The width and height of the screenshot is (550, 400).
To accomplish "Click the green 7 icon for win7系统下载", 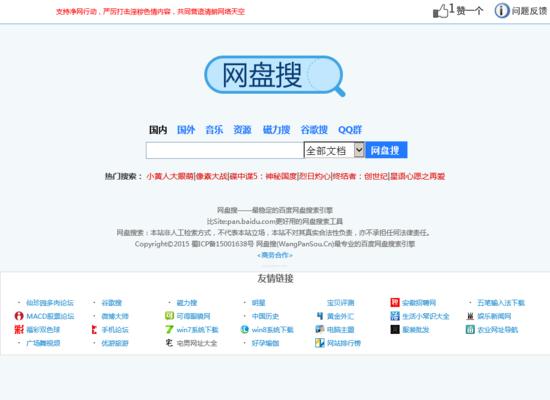I will click(169, 329).
